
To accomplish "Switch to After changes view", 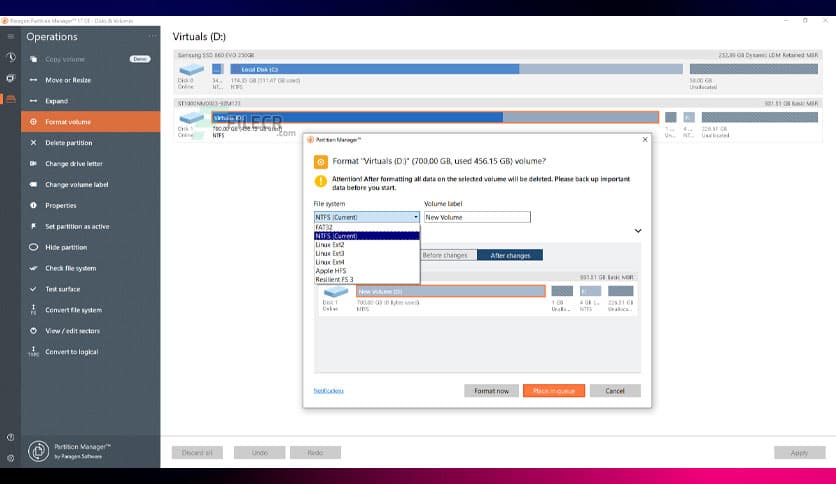I will 510,255.
